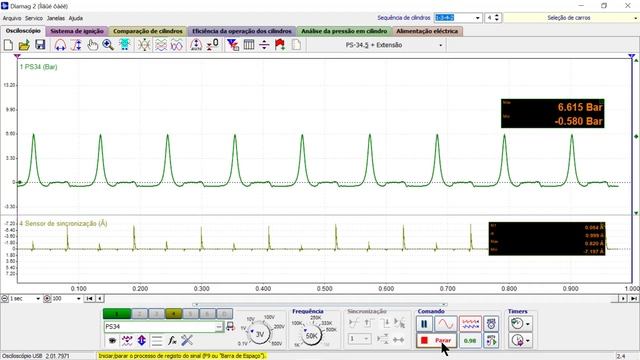Open the crossed tools settings icon
Screen dimensions: 640x360
[187, 340]
